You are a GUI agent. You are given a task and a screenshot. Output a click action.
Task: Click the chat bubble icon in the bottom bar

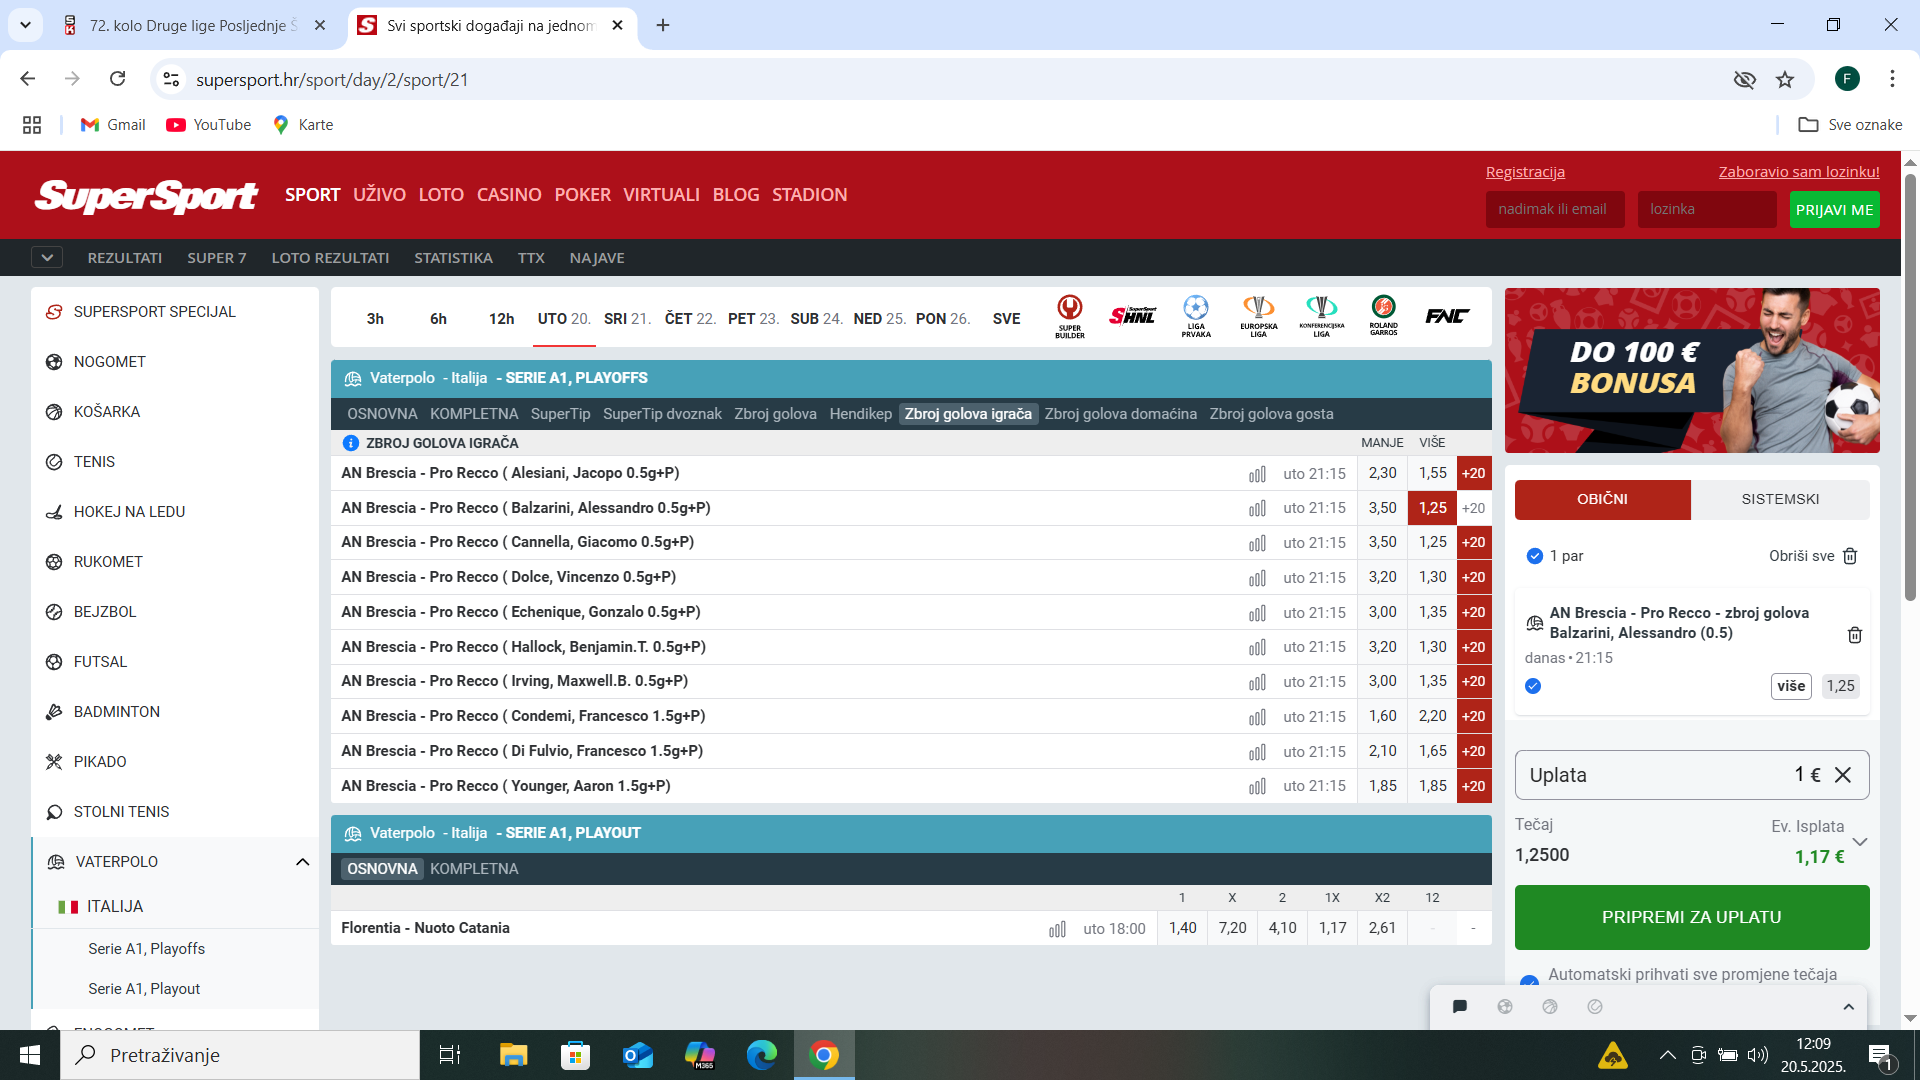pyautogui.click(x=1459, y=1007)
